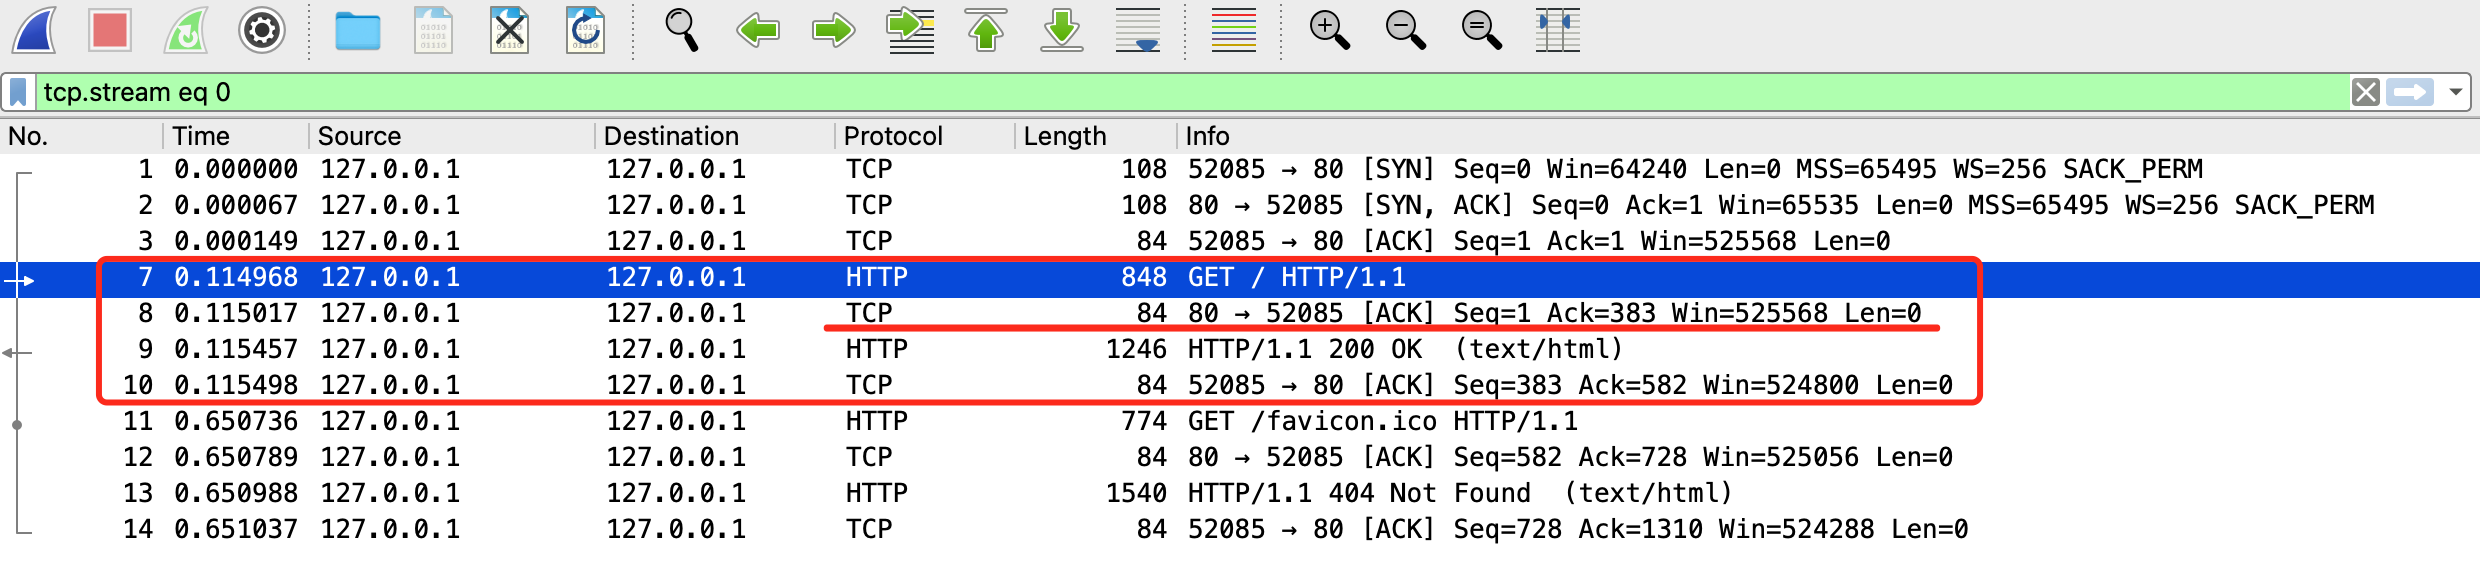The image size is (2480, 562).
Task: Find a packet with the magnifier icon
Action: coord(681,30)
